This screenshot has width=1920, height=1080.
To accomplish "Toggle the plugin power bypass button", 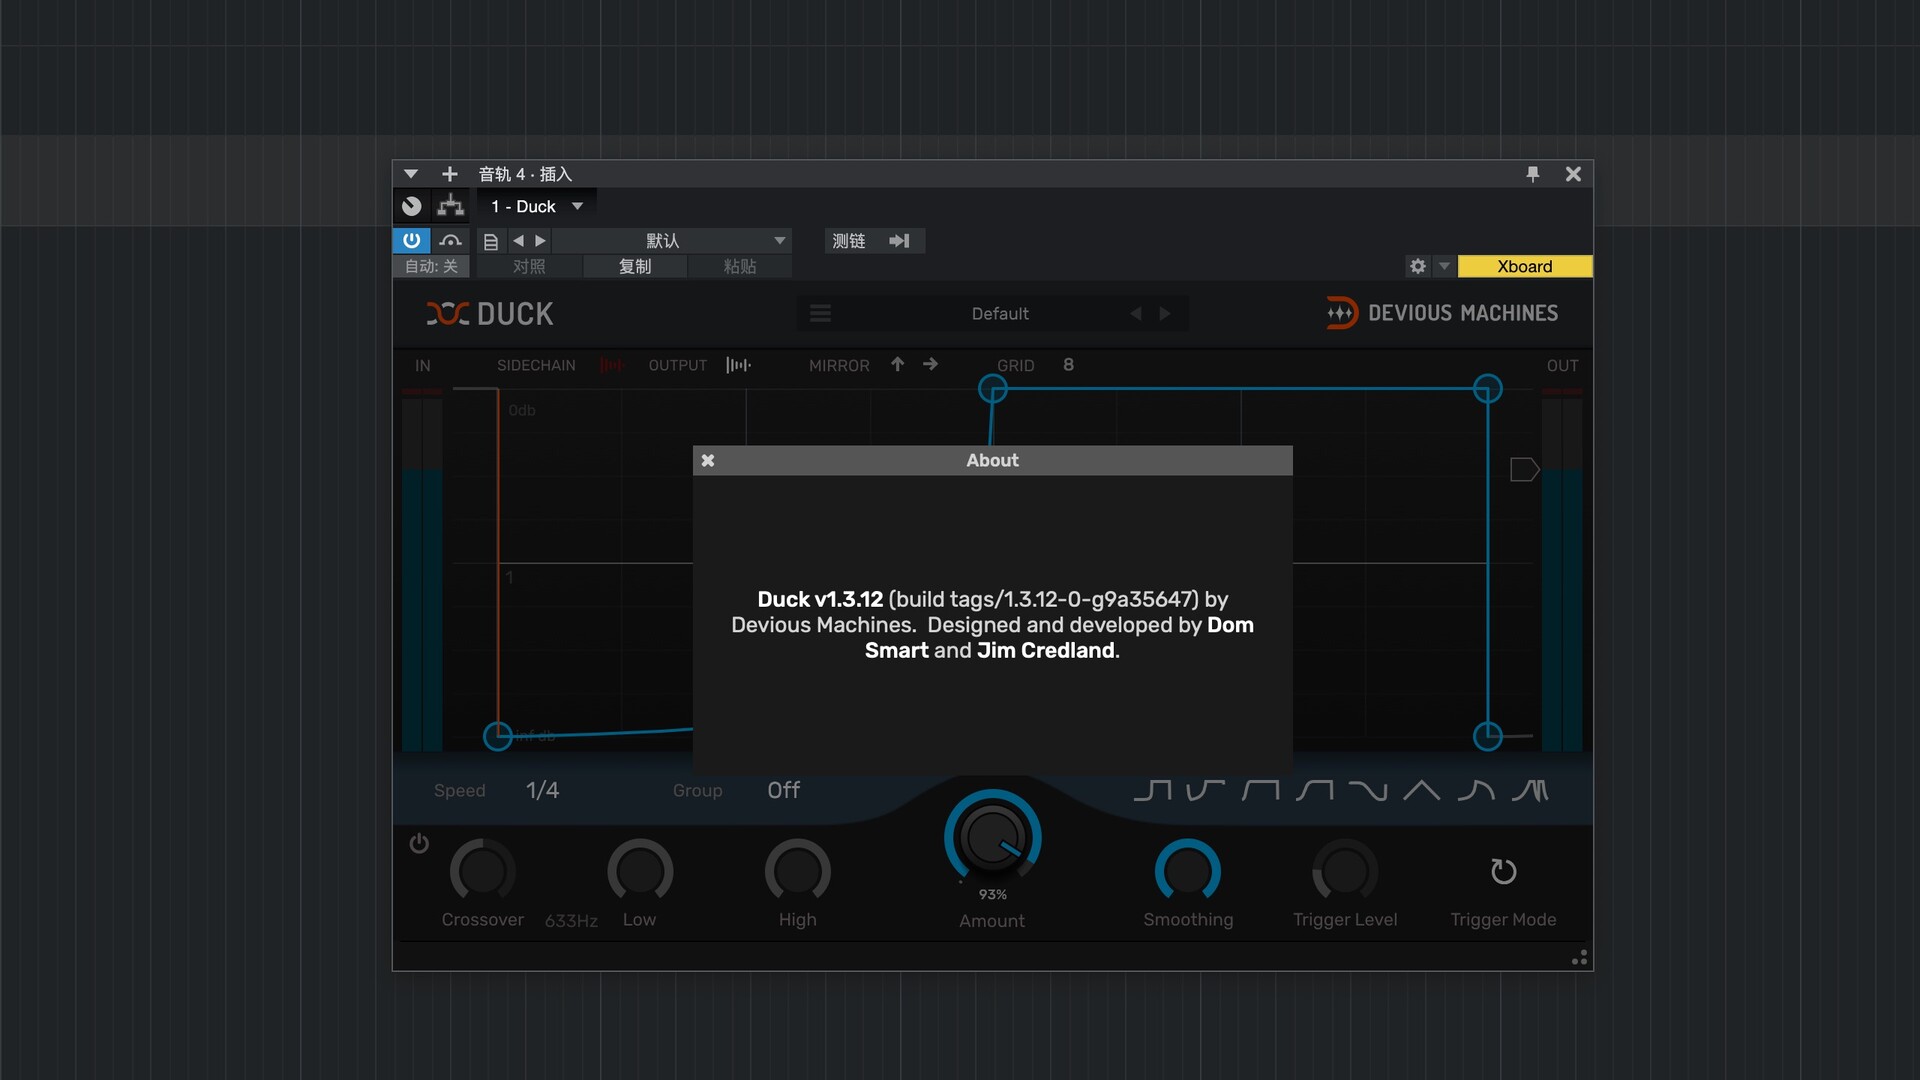I will click(412, 240).
